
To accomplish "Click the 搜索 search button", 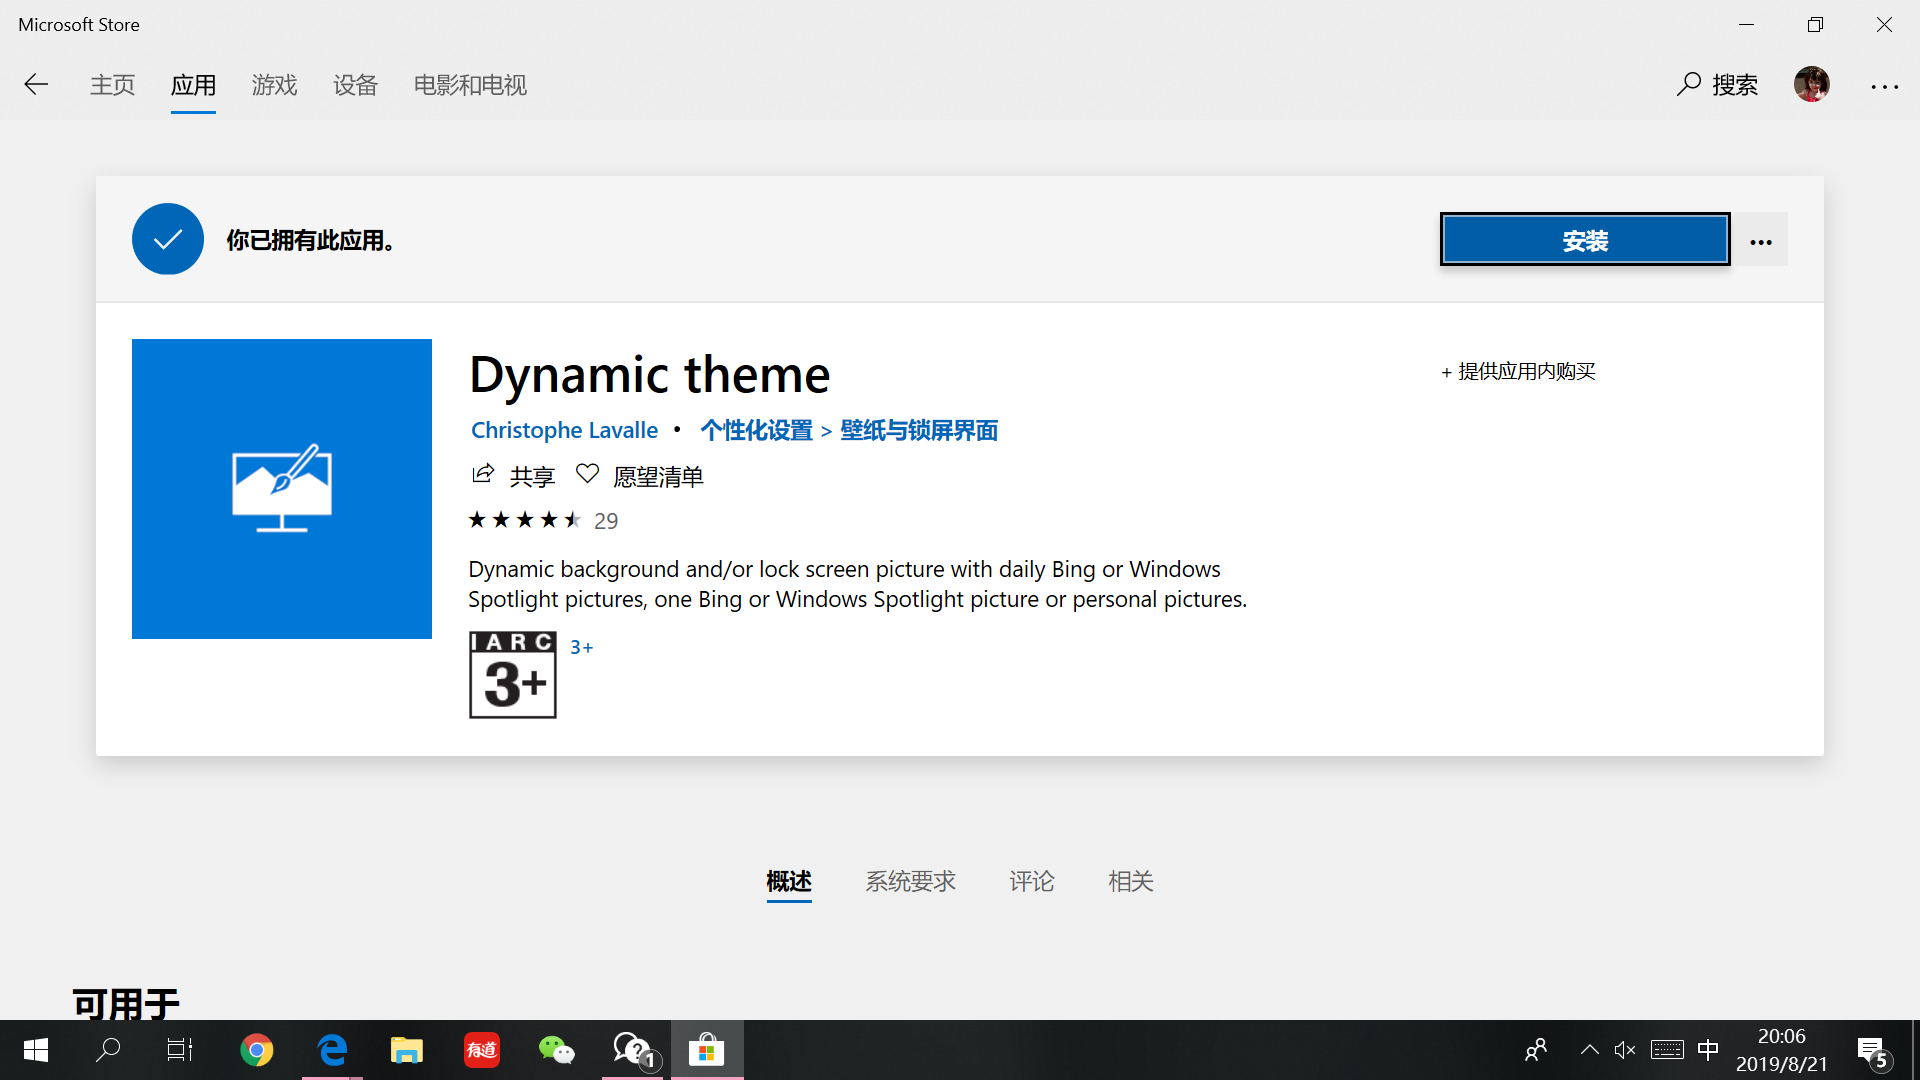I will pyautogui.click(x=1717, y=85).
